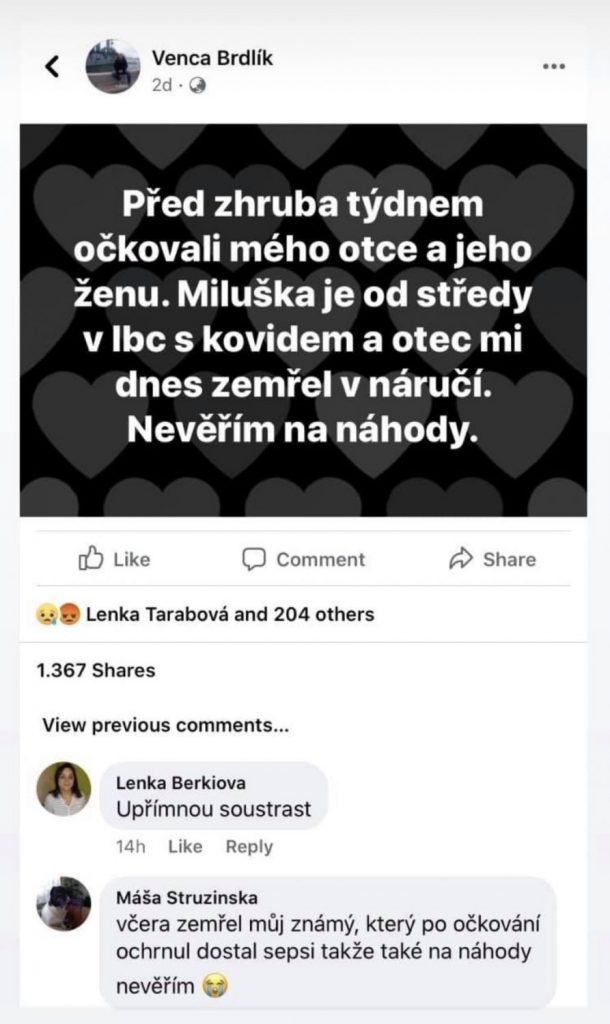Tap the 2d post timestamp

(162, 86)
